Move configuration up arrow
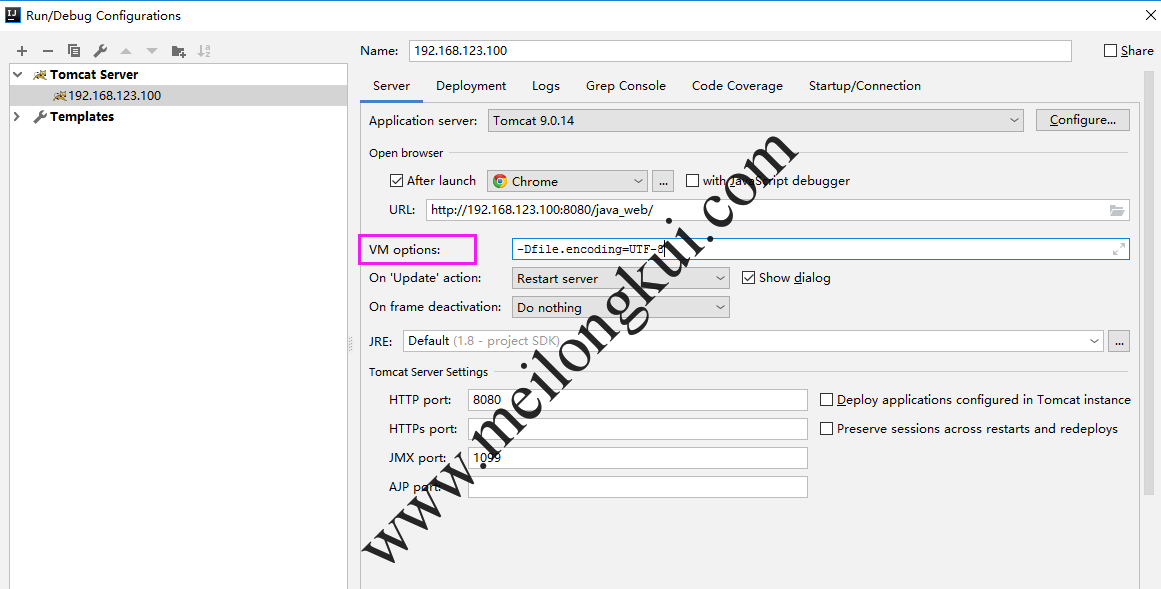The image size is (1161, 589). click(x=126, y=51)
